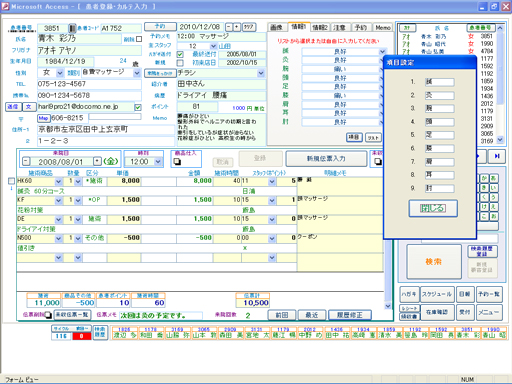512x384 pixels.
Task: Open the 自費マッサージ category dropdown
Action: [x=137, y=73]
